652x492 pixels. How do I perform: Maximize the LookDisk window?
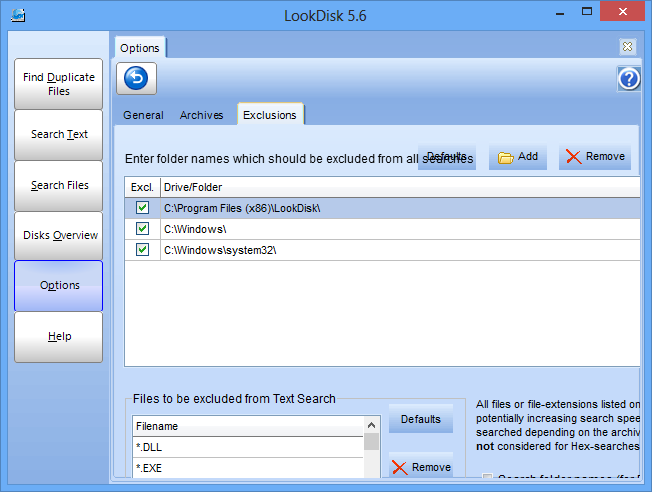(x=587, y=12)
